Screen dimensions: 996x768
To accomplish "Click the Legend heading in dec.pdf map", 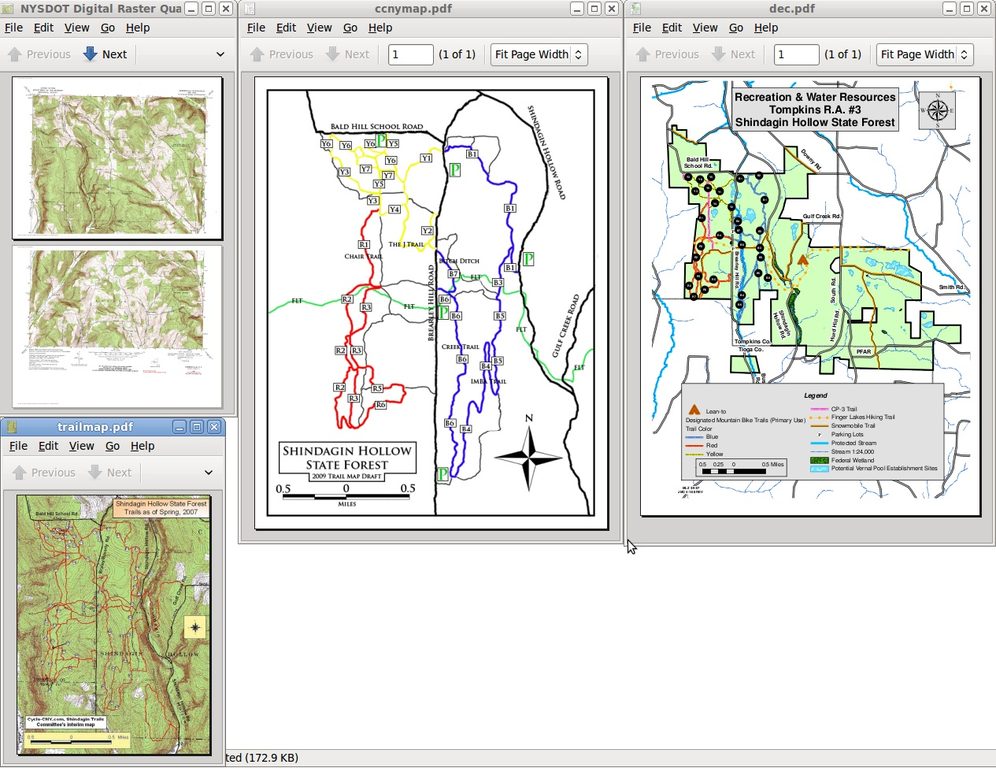I will 815,395.
